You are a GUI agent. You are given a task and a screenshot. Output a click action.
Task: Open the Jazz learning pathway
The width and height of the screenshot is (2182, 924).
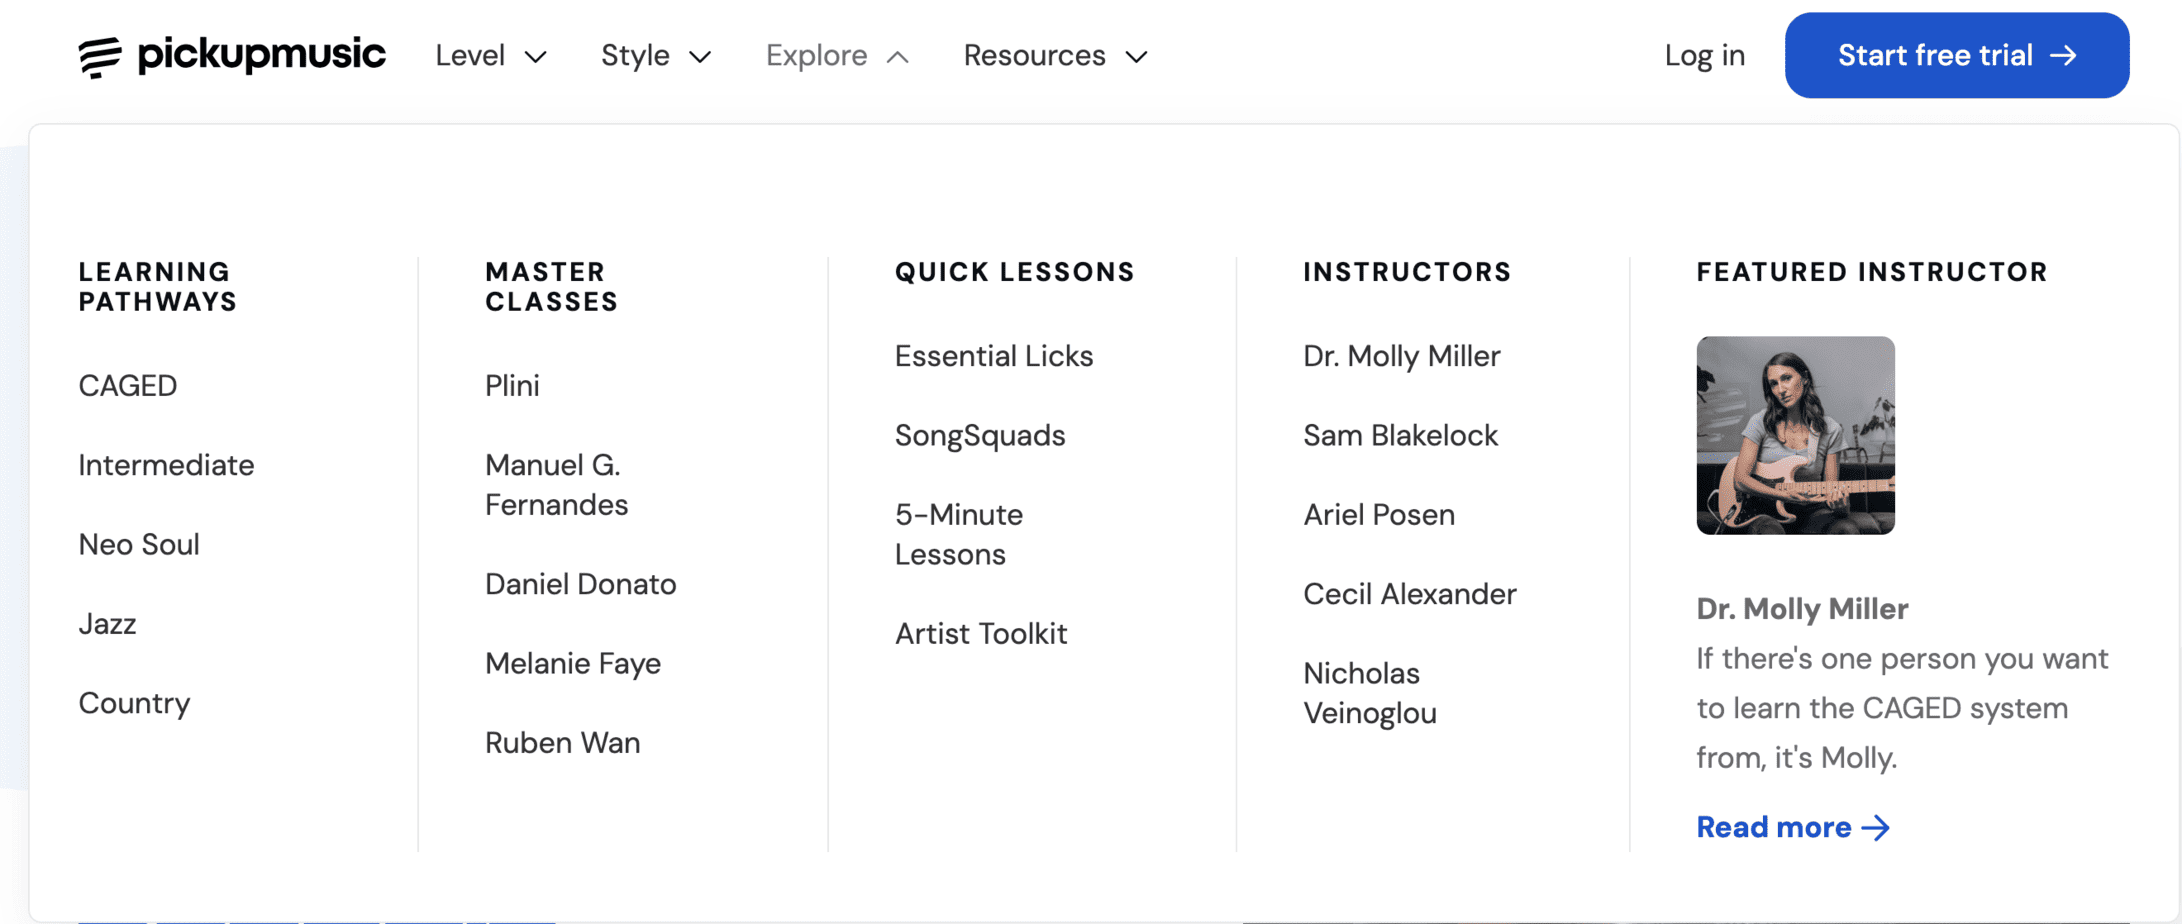coord(107,624)
